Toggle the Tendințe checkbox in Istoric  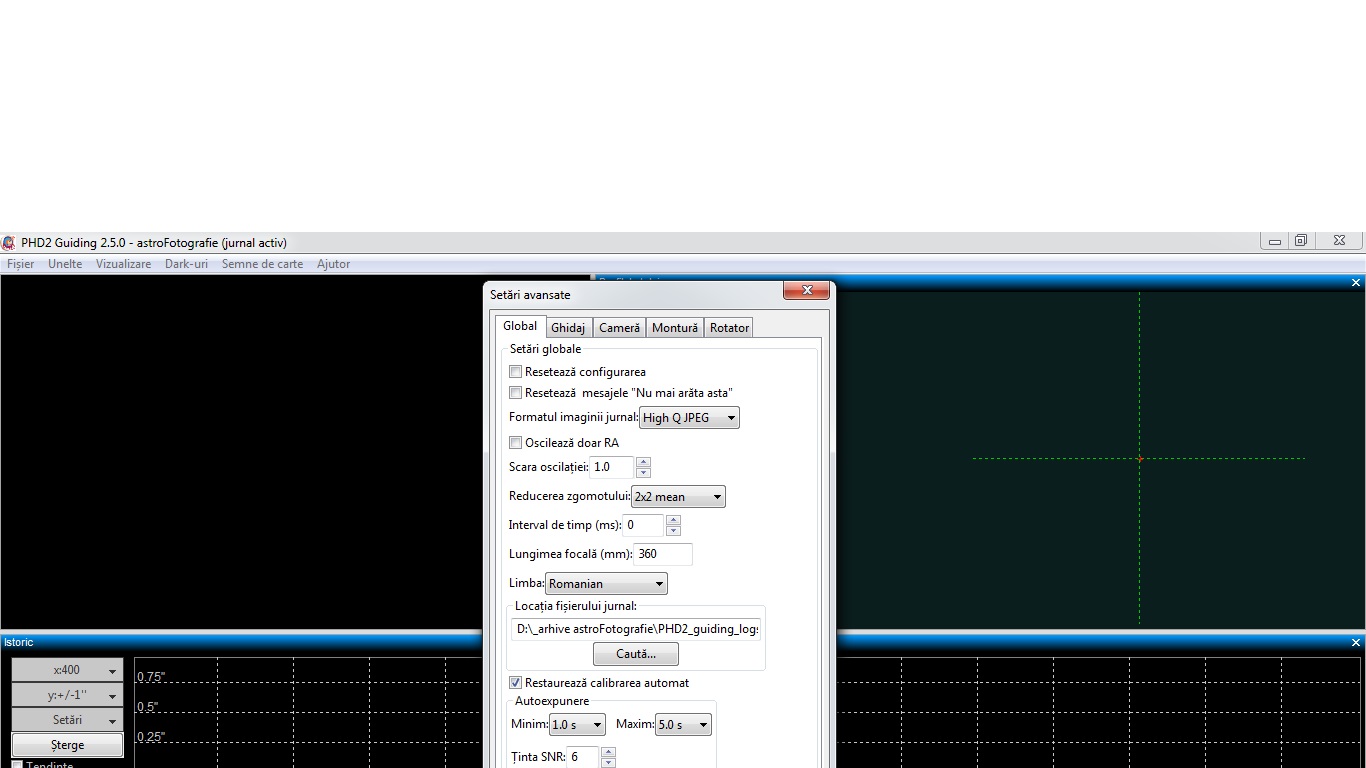click(17, 765)
